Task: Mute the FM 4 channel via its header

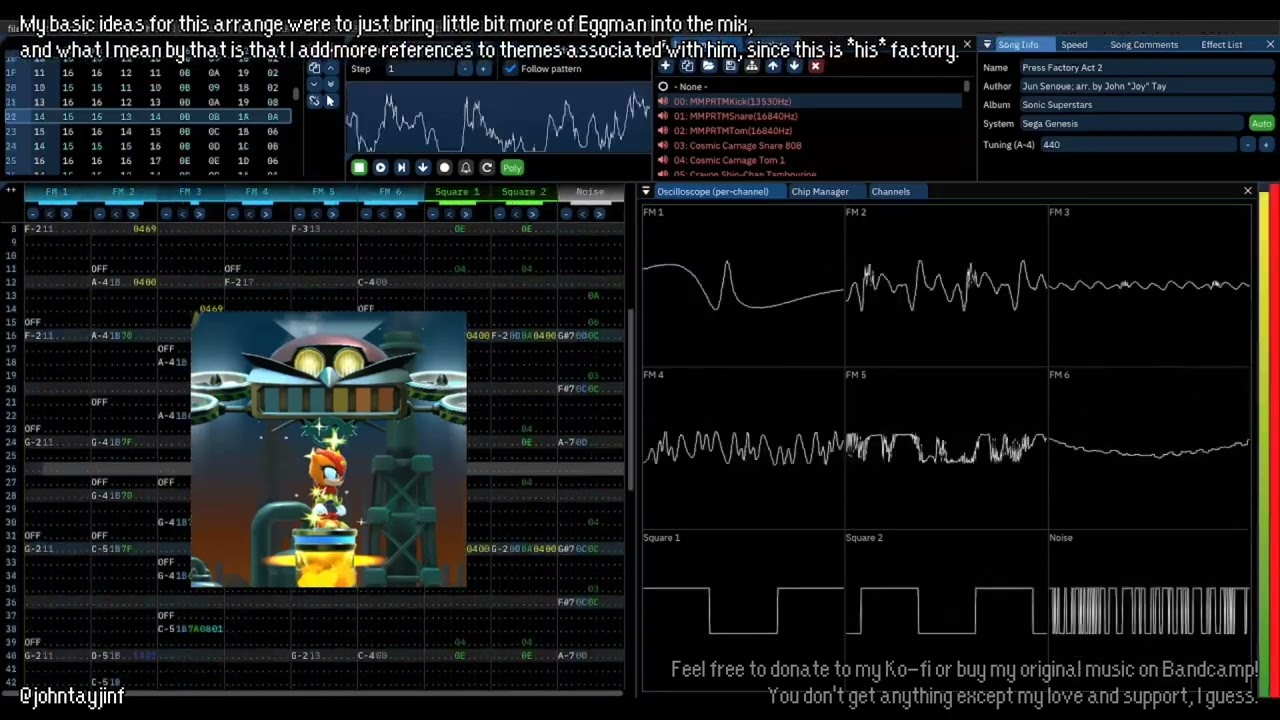Action: (x=257, y=192)
